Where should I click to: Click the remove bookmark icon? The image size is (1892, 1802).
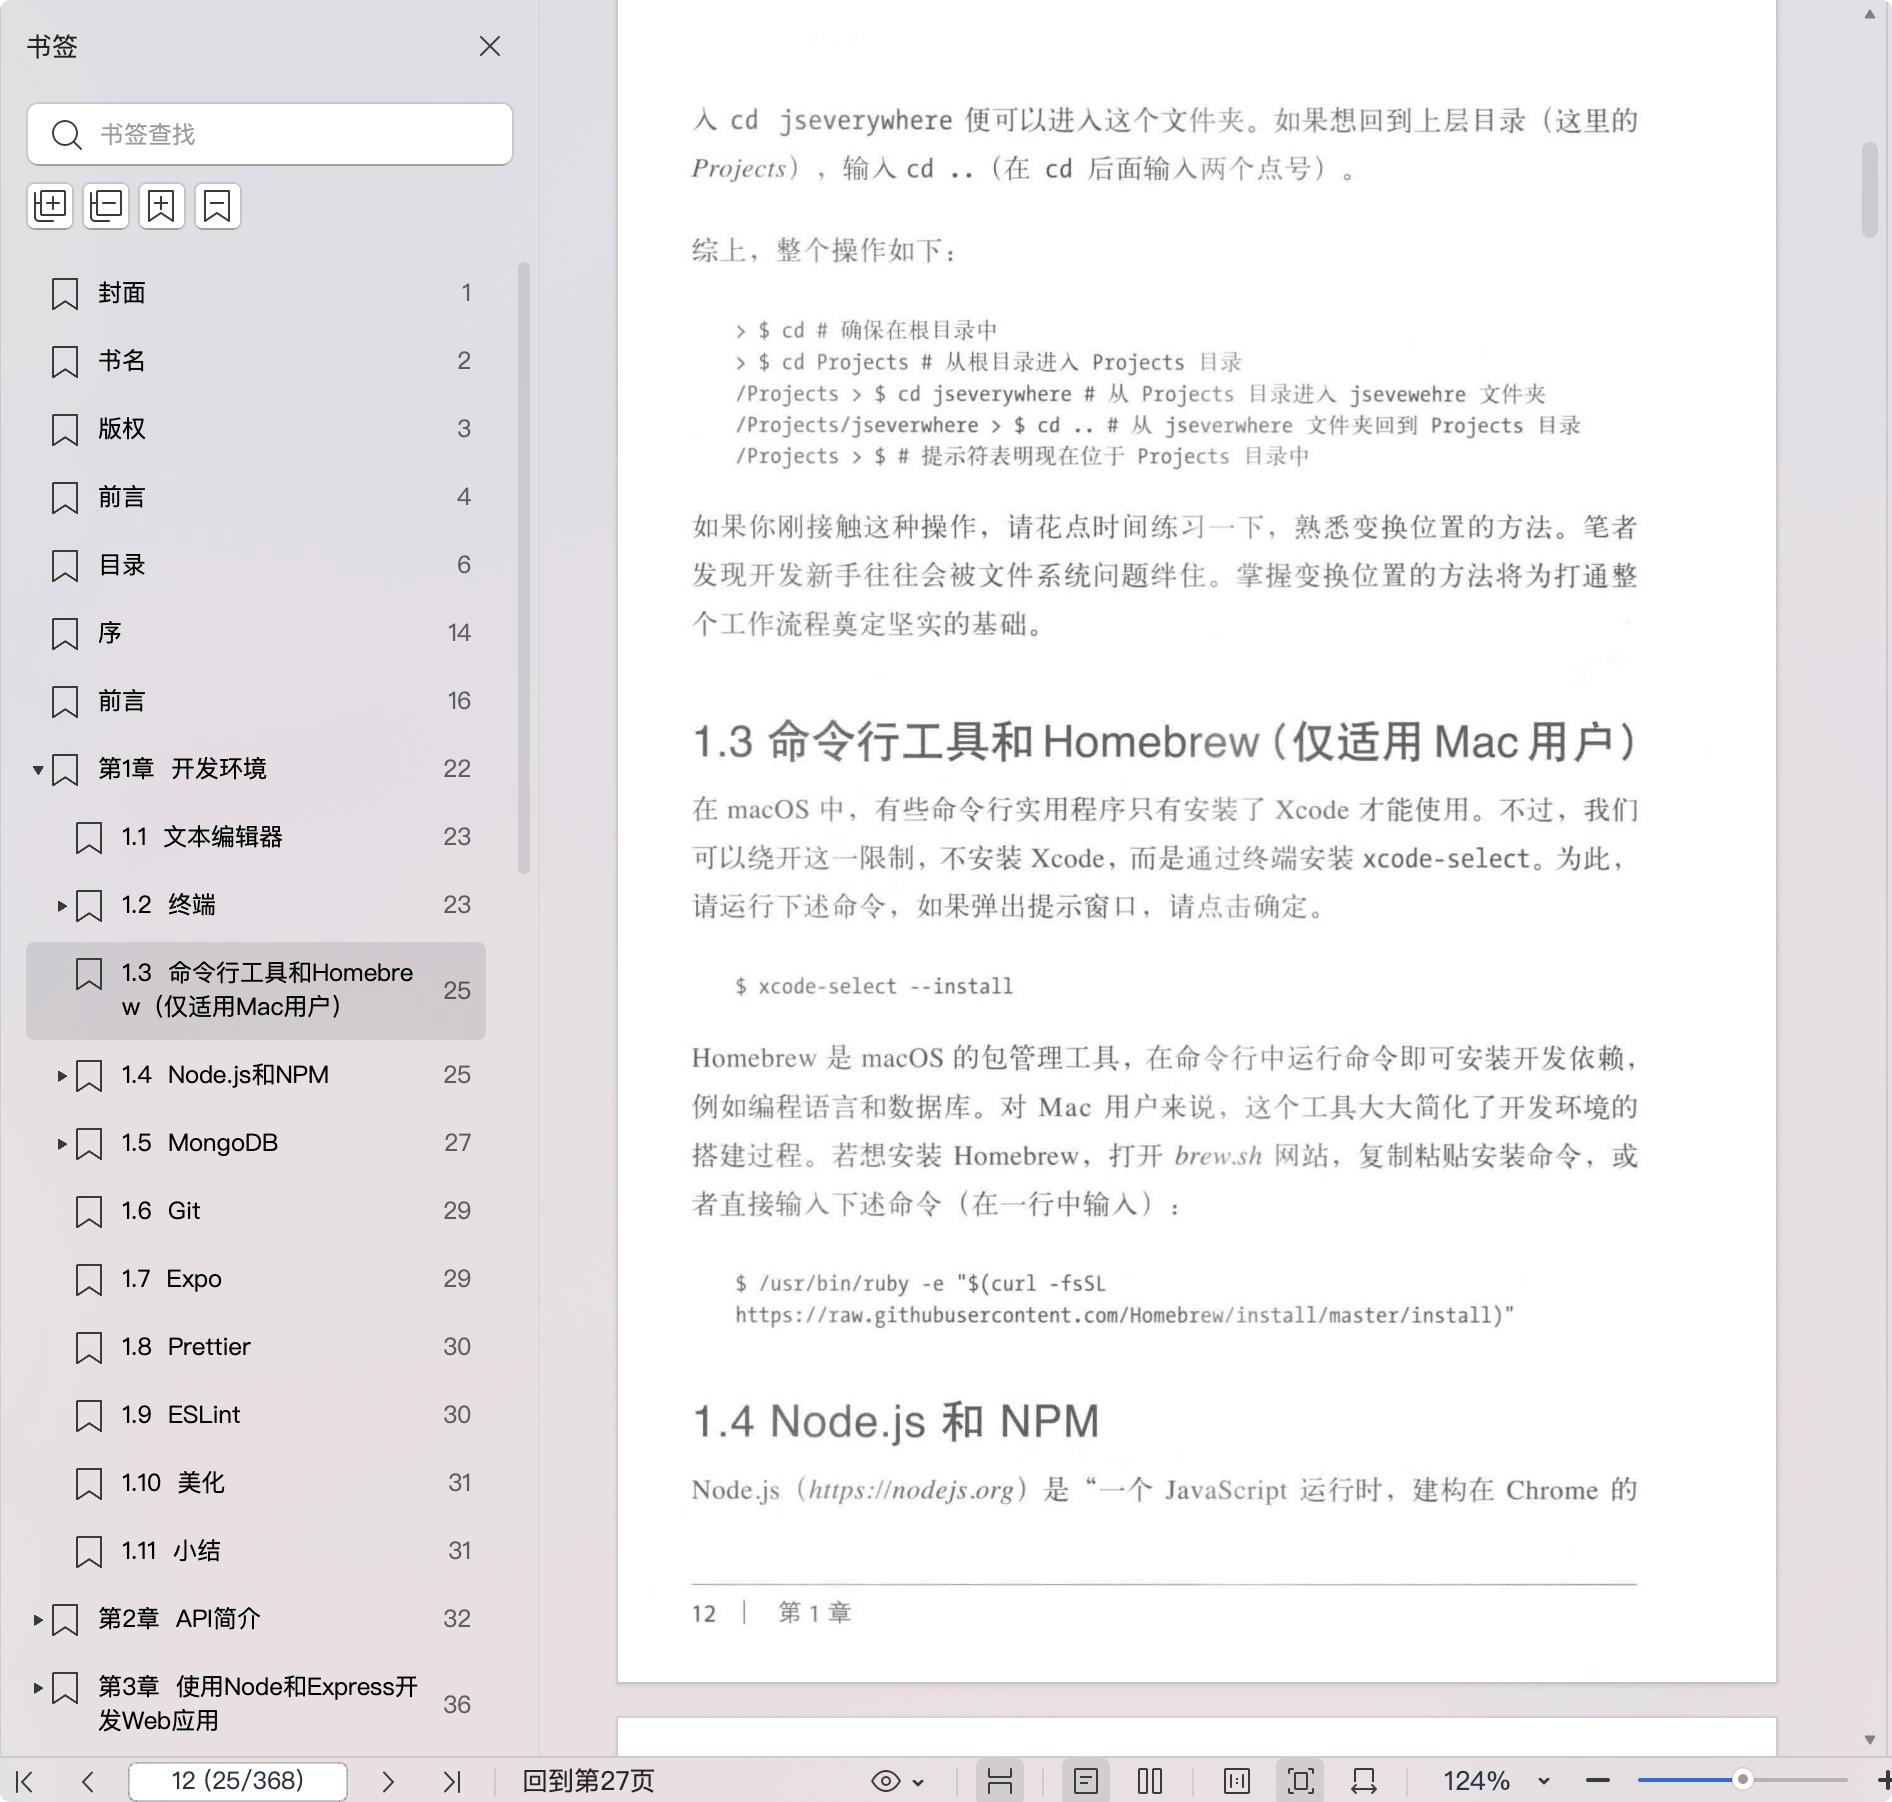(x=218, y=206)
